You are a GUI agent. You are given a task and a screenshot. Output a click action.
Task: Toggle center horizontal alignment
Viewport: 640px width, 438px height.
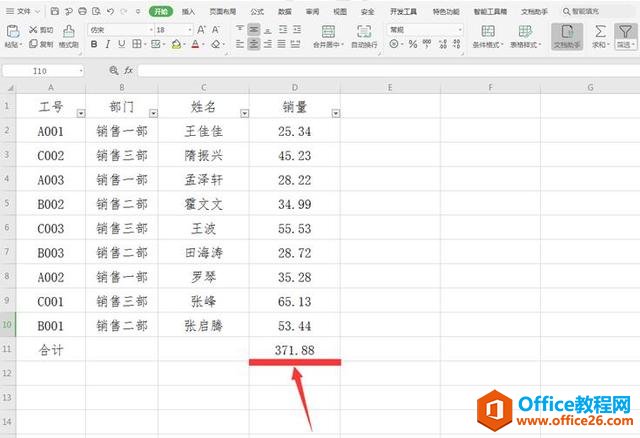click(254, 45)
